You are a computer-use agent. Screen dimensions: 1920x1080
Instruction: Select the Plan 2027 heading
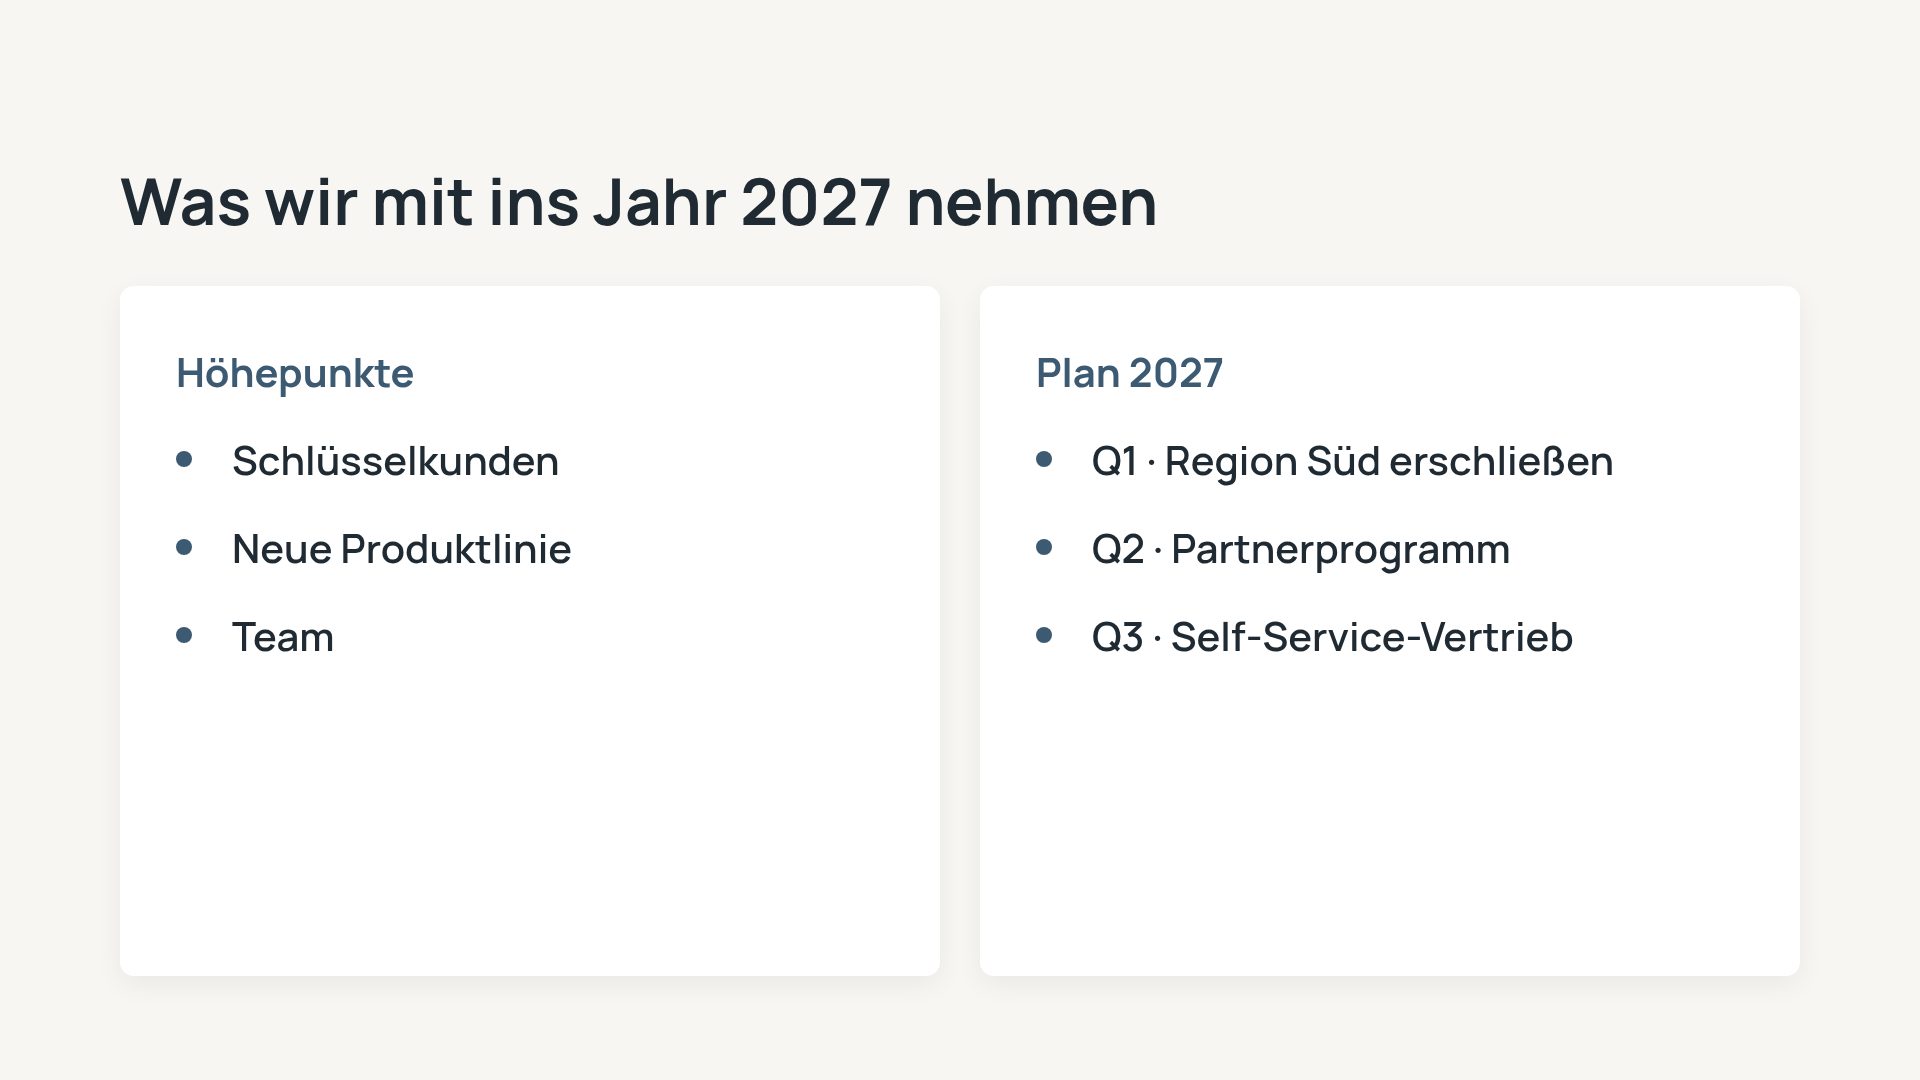(x=1129, y=373)
